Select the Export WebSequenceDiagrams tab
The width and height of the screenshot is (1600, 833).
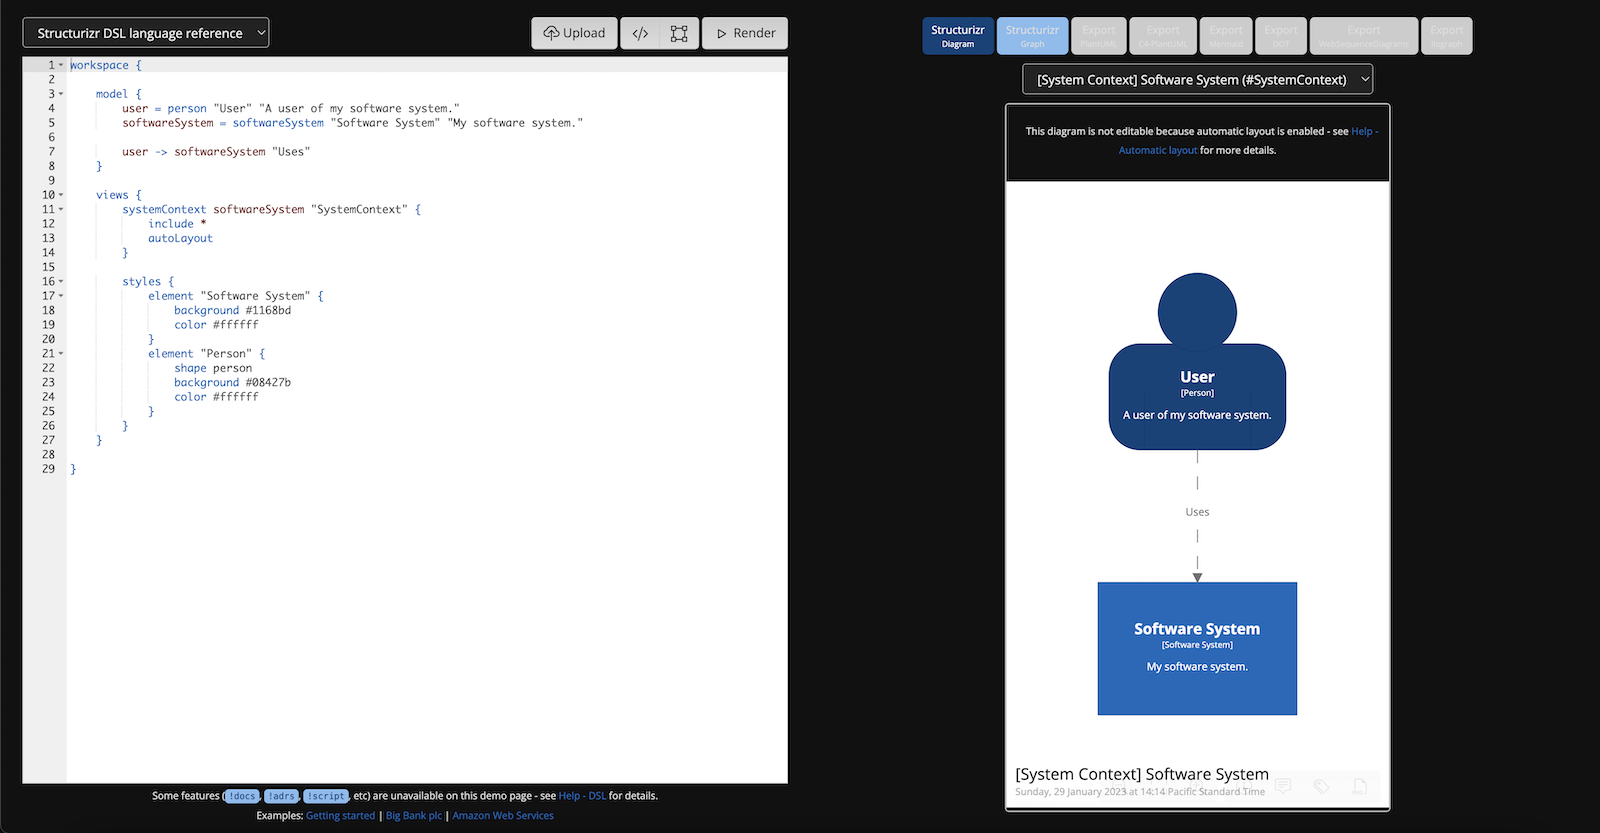[1364, 36]
